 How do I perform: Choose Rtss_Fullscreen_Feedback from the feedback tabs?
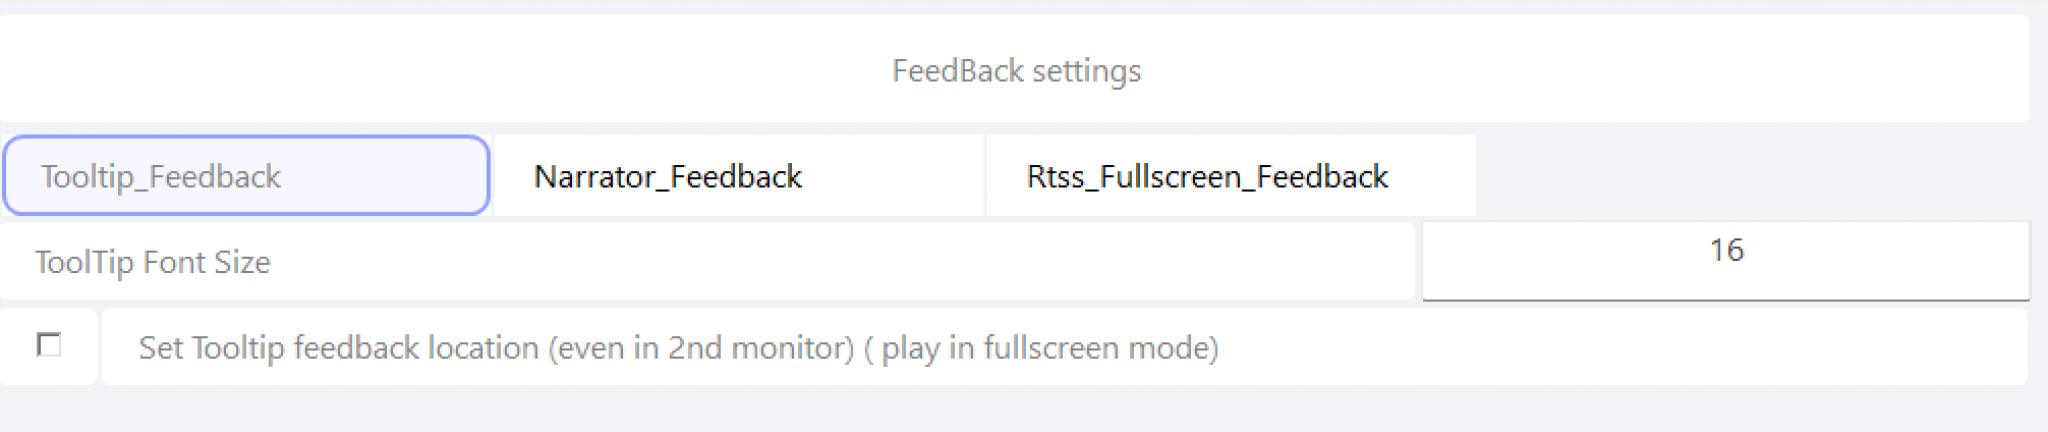click(1230, 176)
